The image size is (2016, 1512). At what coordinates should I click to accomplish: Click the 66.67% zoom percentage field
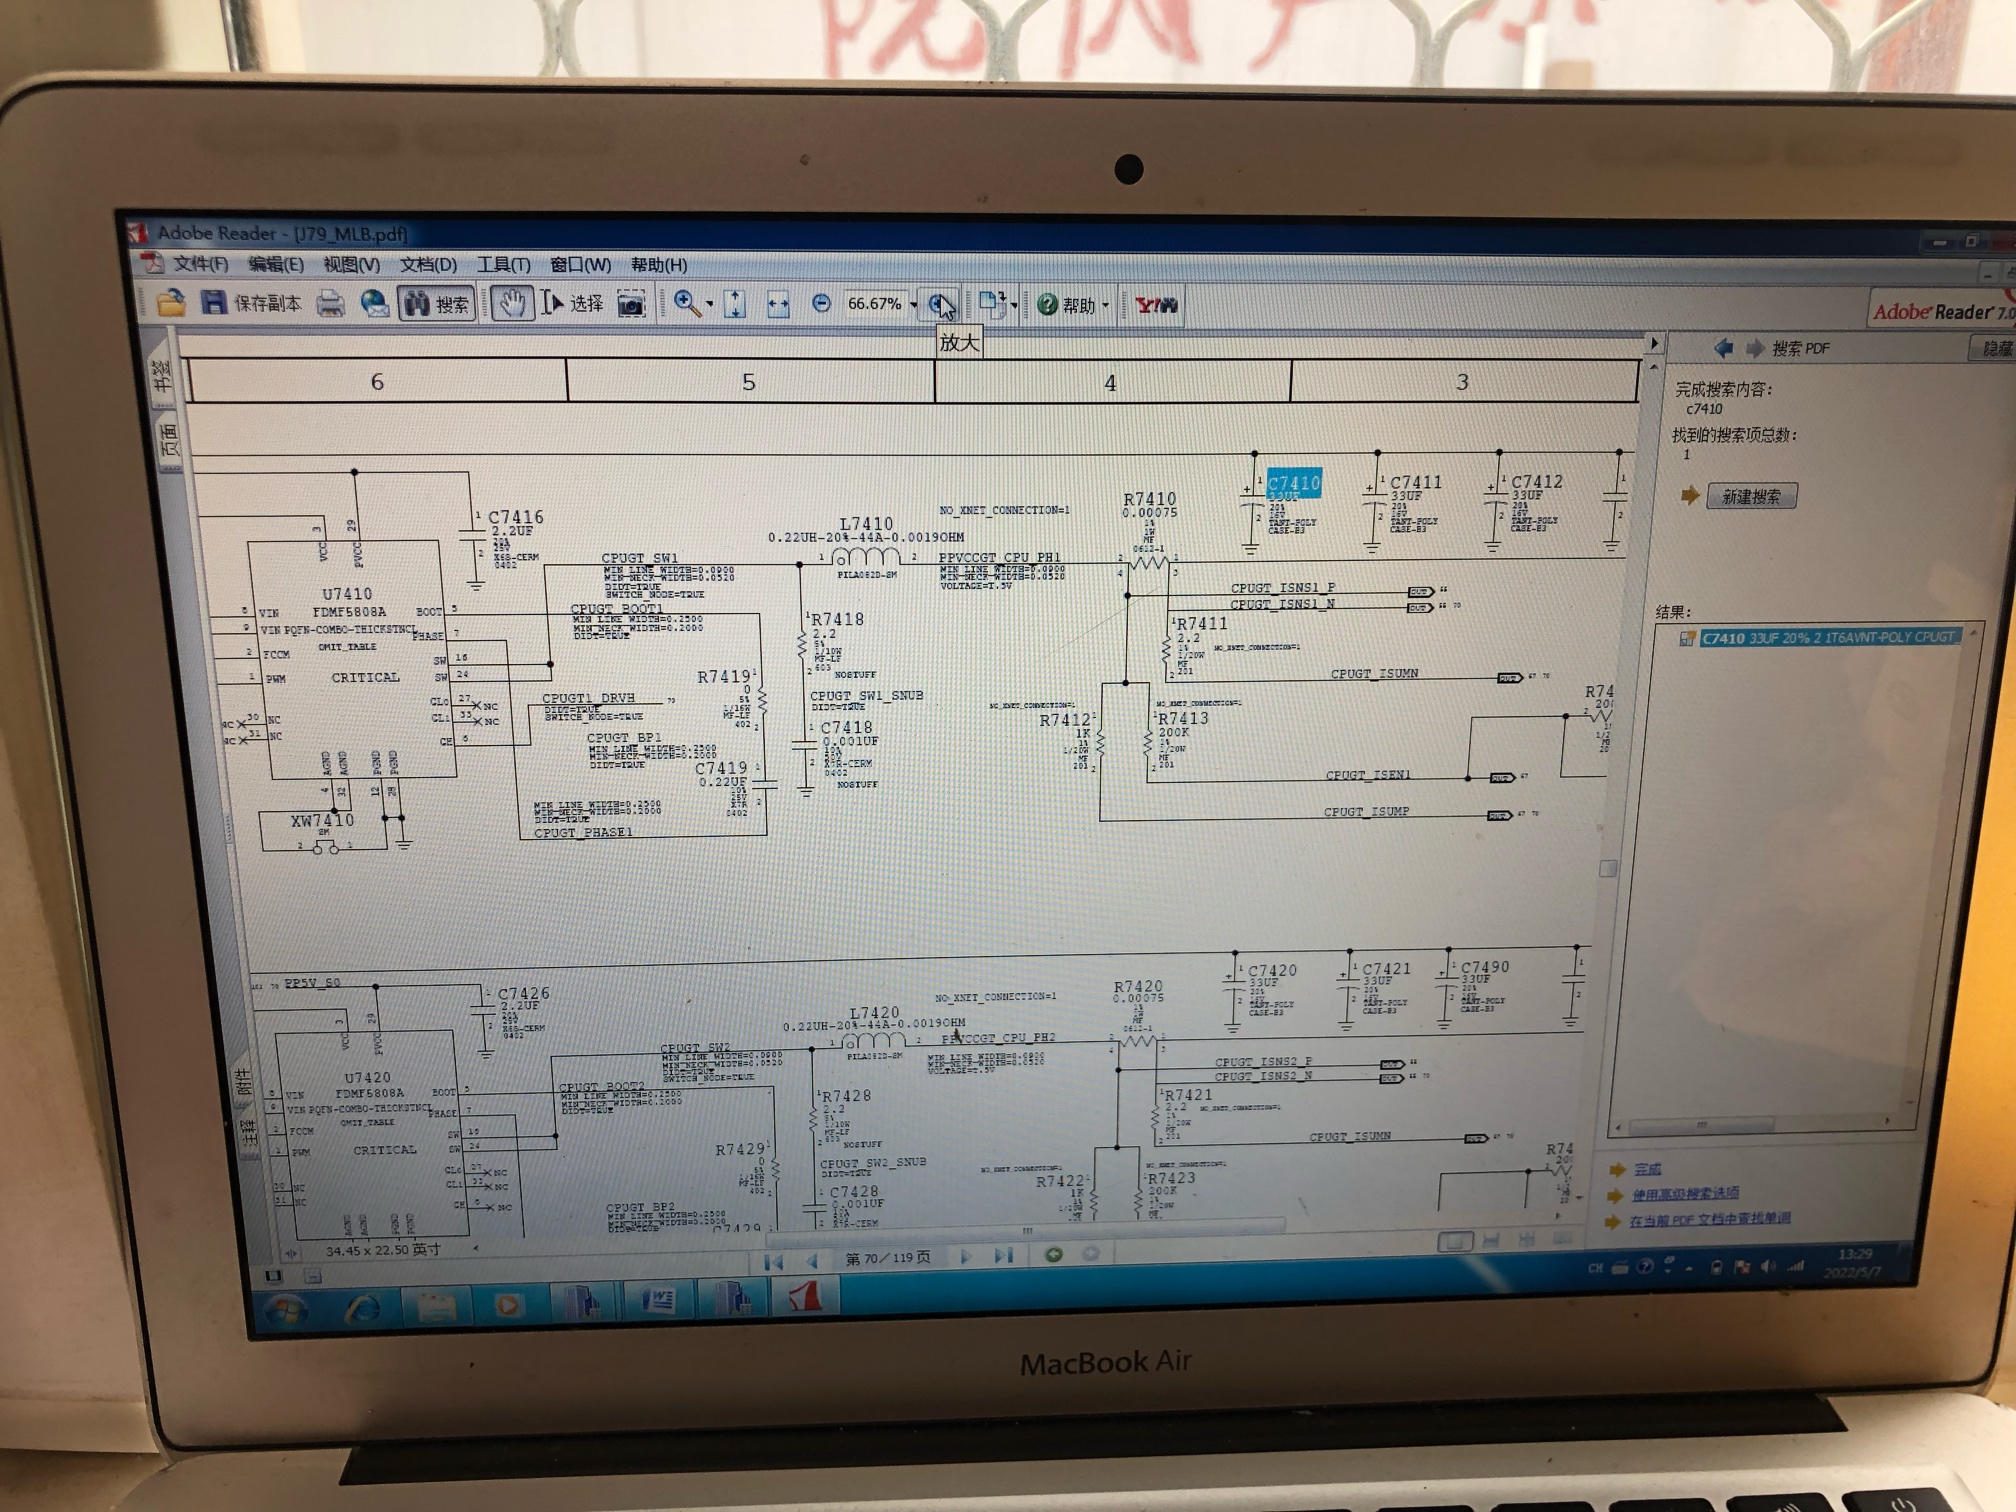pyautogui.click(x=874, y=303)
